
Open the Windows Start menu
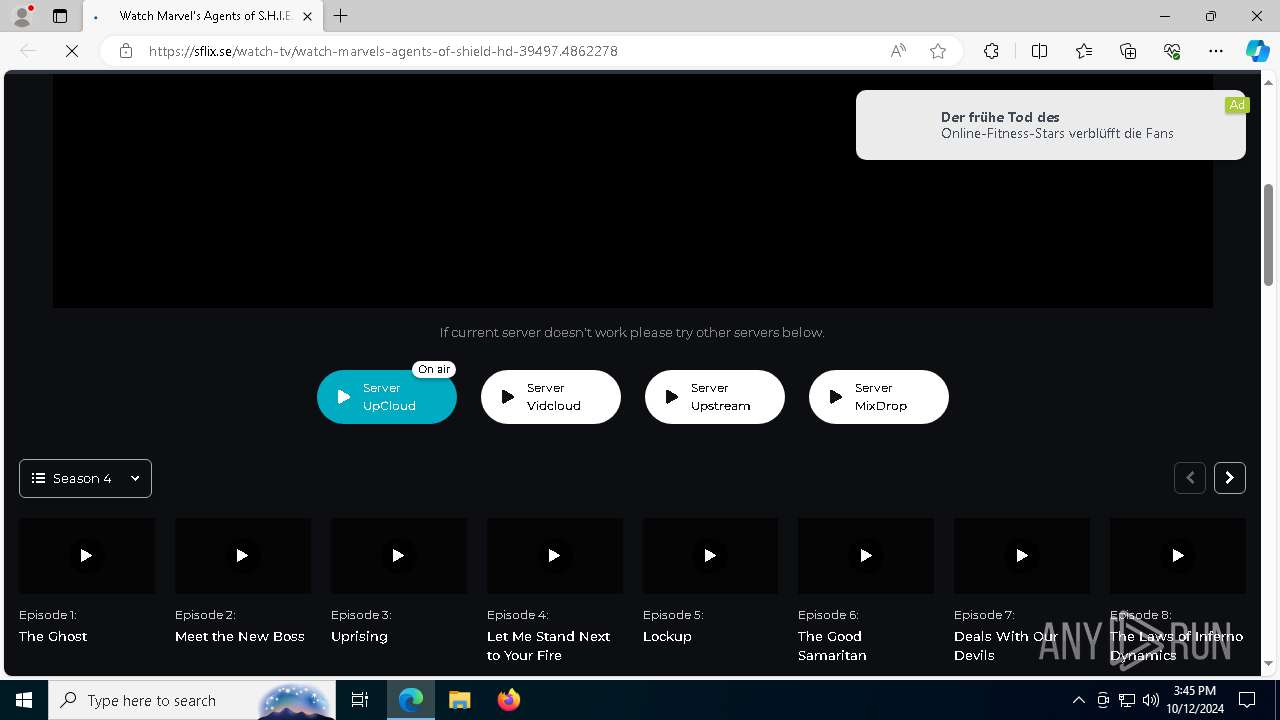pos(24,700)
